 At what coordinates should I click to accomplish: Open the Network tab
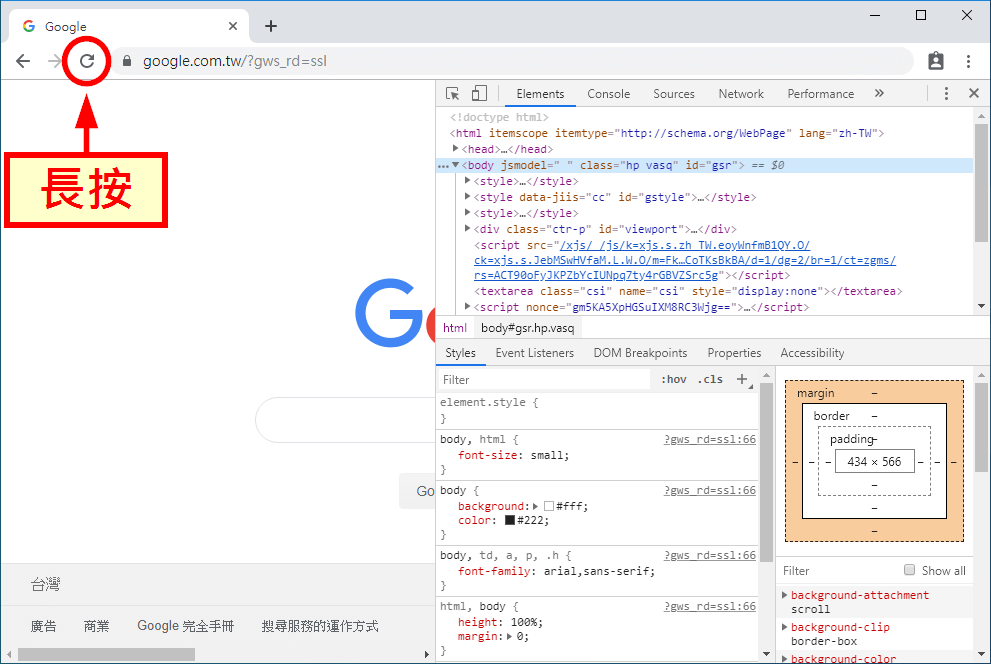(x=741, y=94)
